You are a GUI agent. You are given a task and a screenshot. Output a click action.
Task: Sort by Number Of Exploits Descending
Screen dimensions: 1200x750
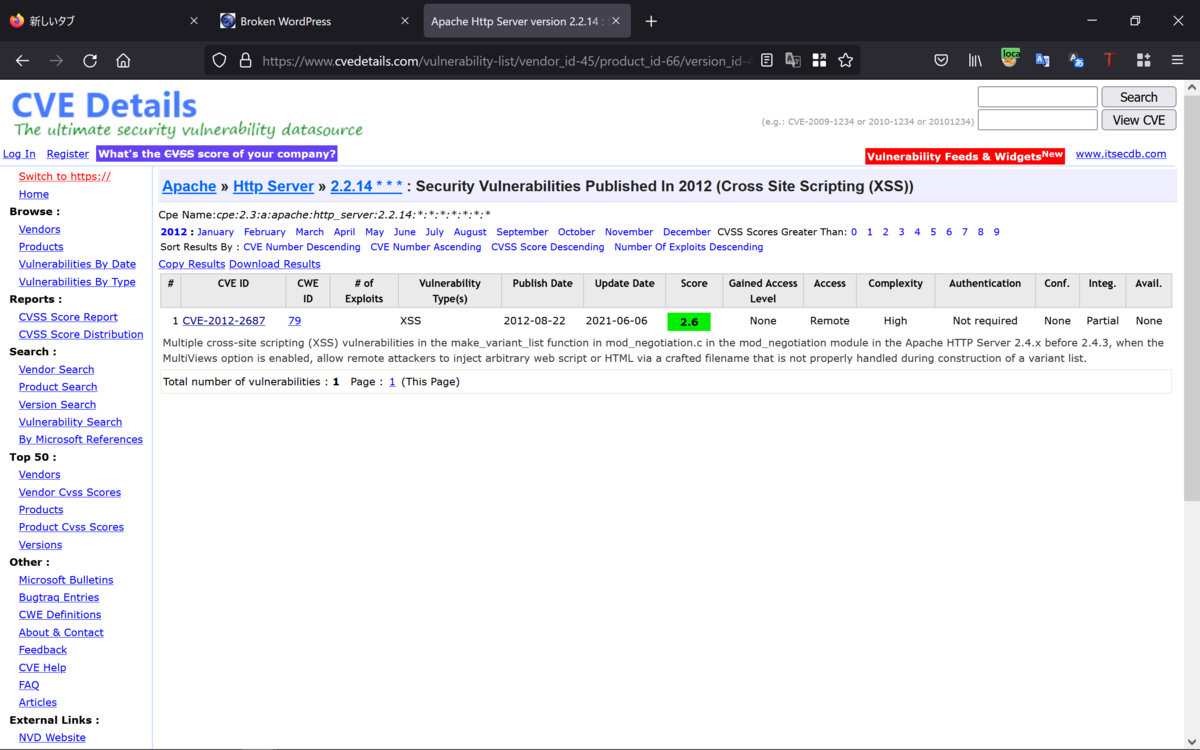point(688,247)
